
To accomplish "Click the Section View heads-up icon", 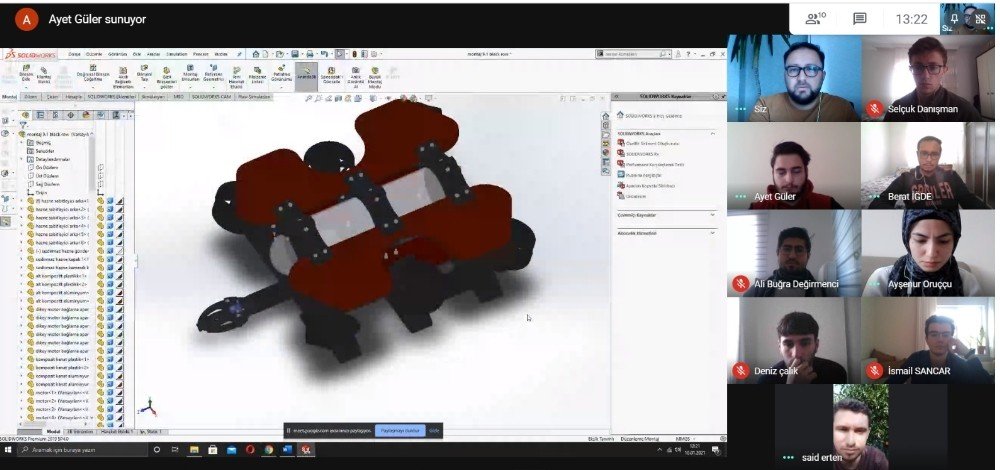I will coord(338,98).
